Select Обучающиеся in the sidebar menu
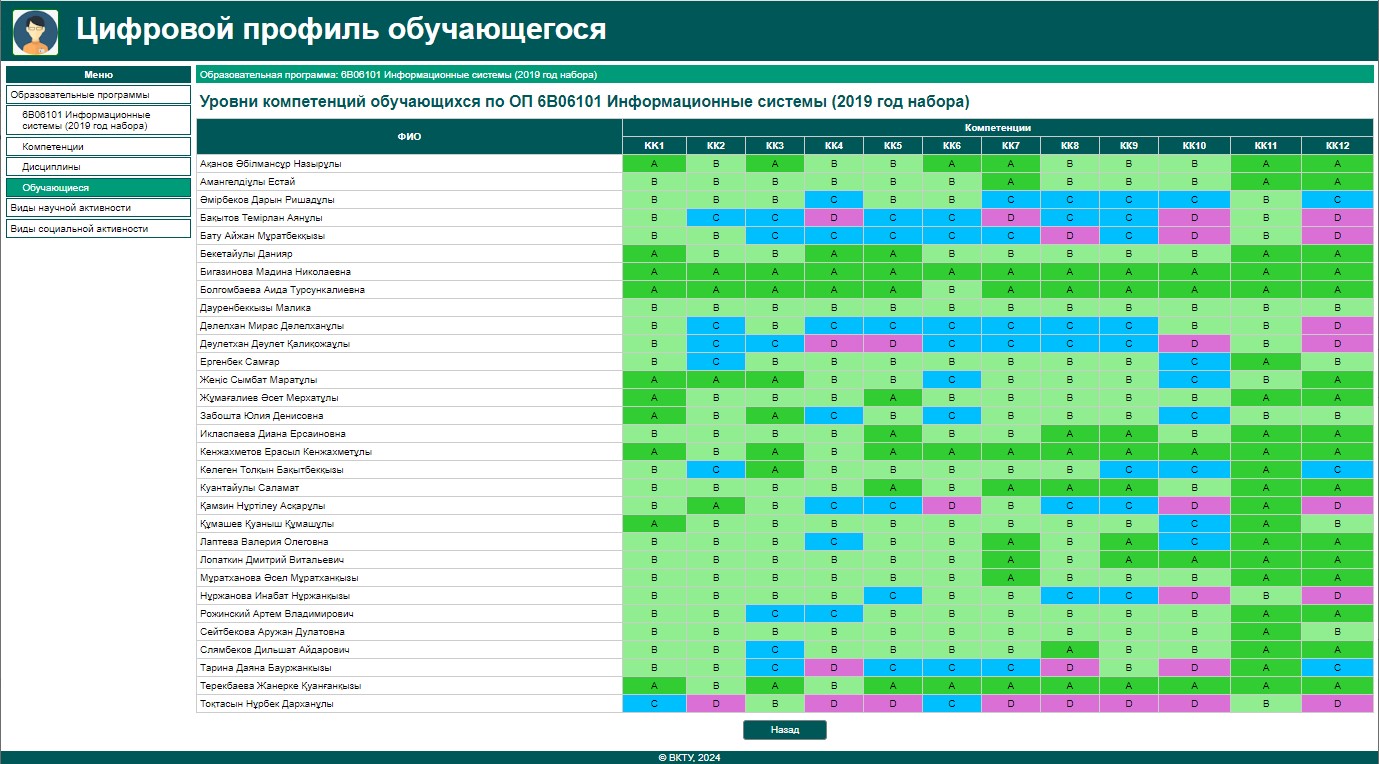Image resolution: width=1379 pixels, height=764 pixels. (98, 188)
